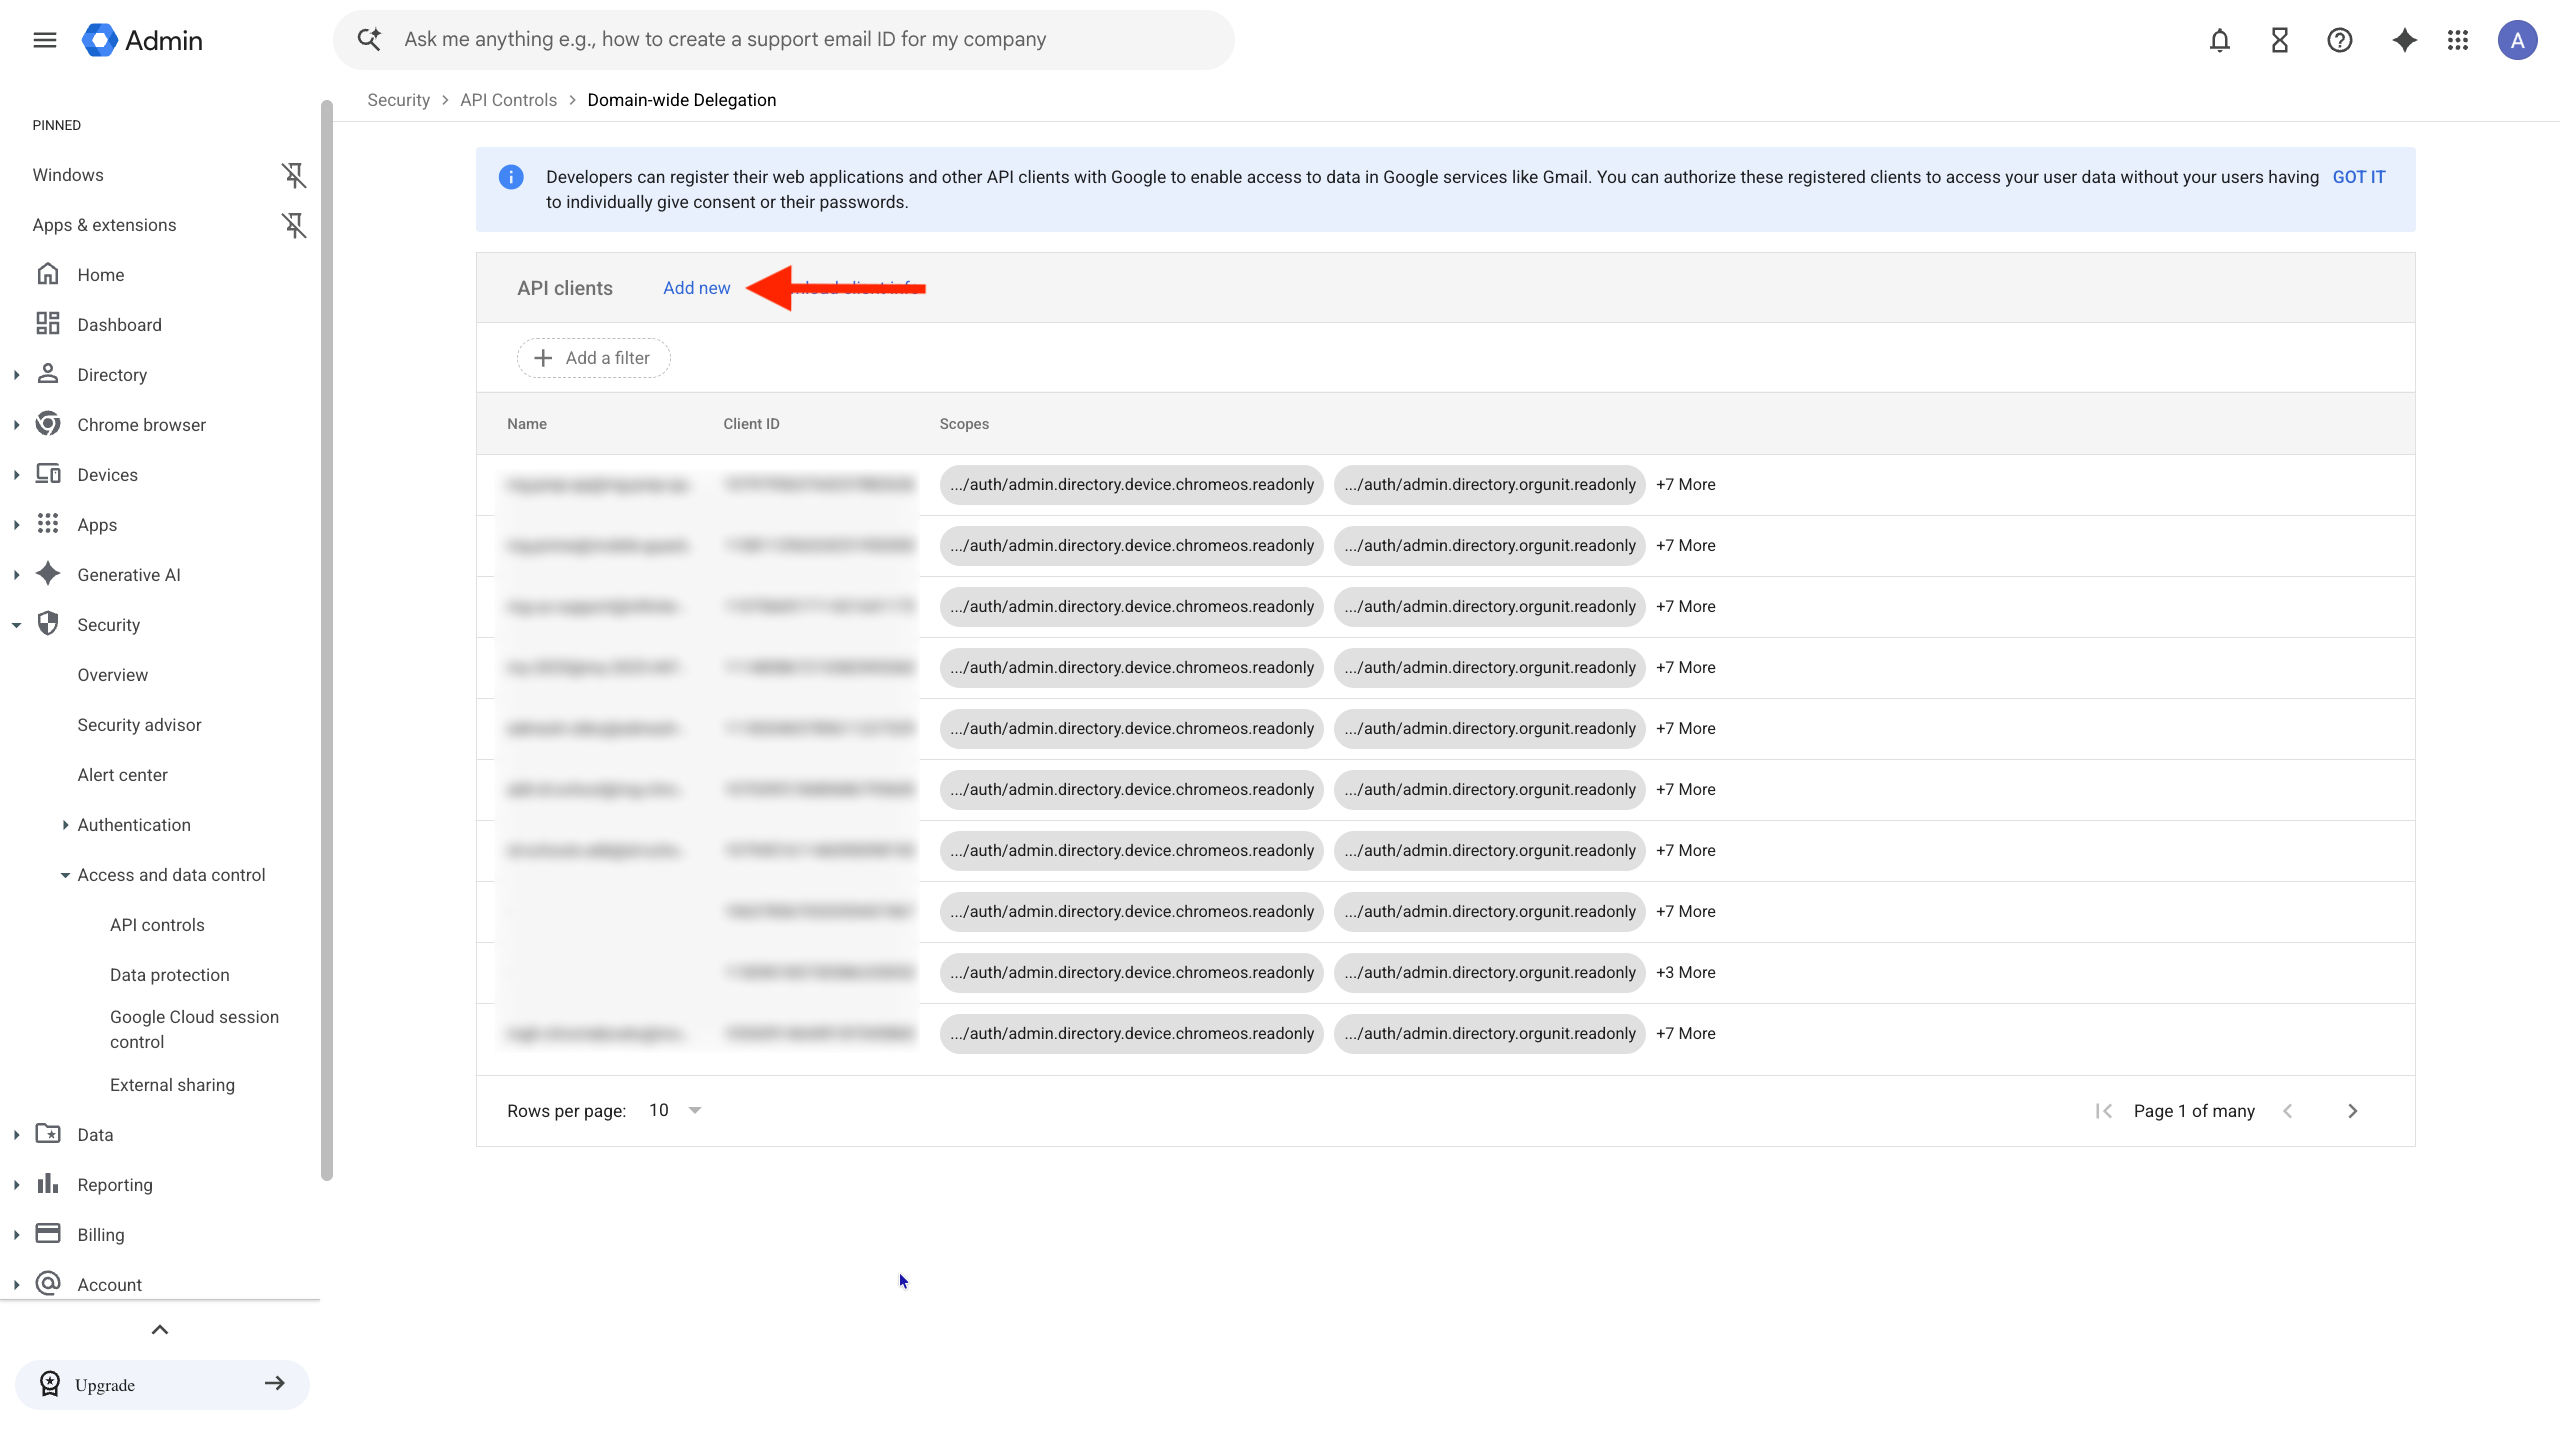Open Data protection page

click(x=170, y=975)
